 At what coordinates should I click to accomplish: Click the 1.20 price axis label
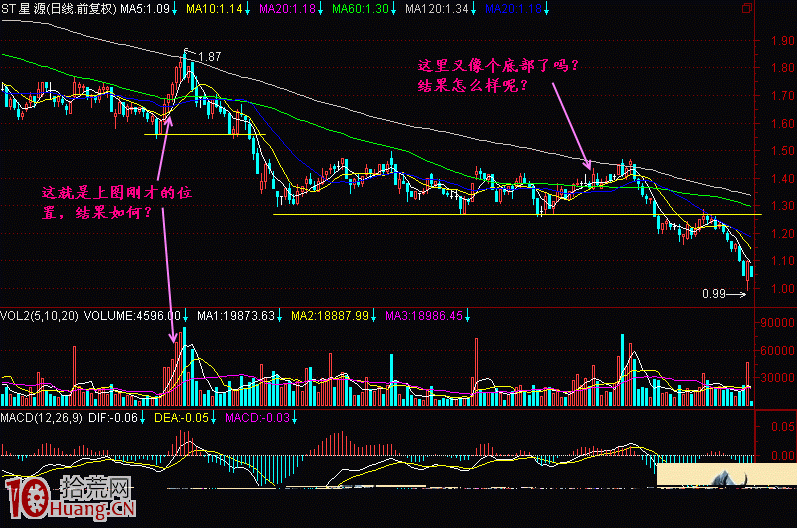click(x=783, y=234)
